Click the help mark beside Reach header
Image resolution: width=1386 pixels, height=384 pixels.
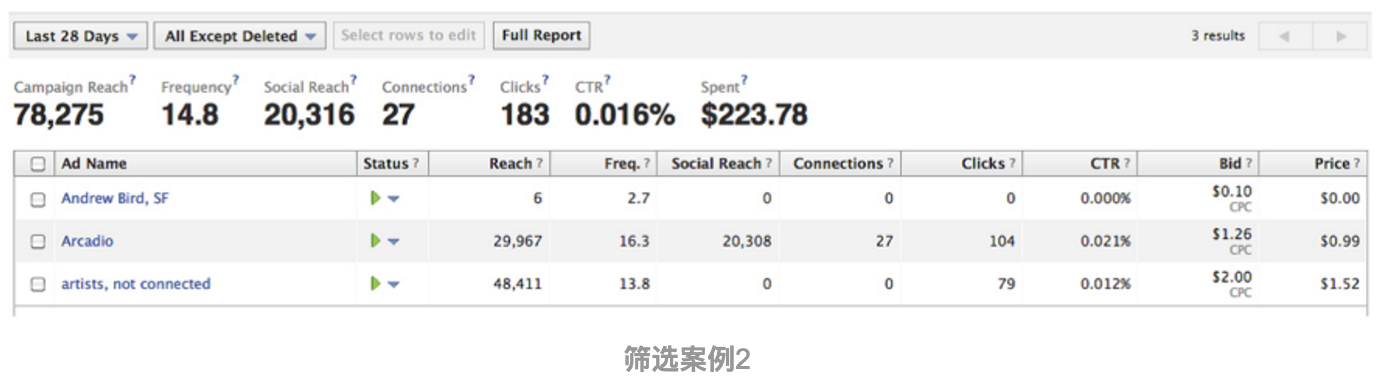pos(539,164)
